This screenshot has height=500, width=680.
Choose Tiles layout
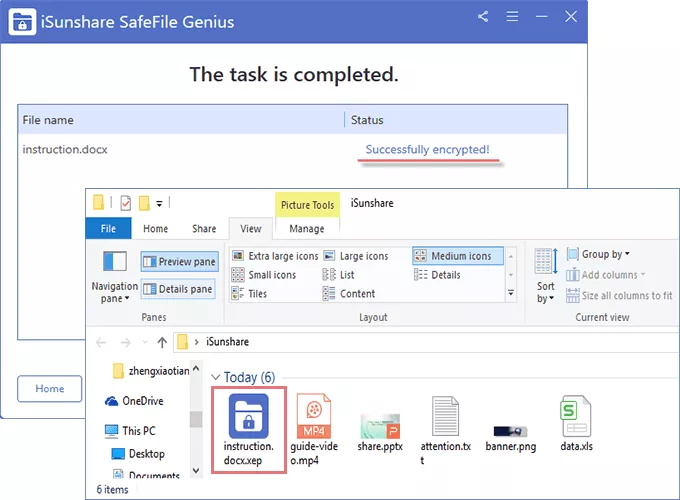click(x=249, y=294)
